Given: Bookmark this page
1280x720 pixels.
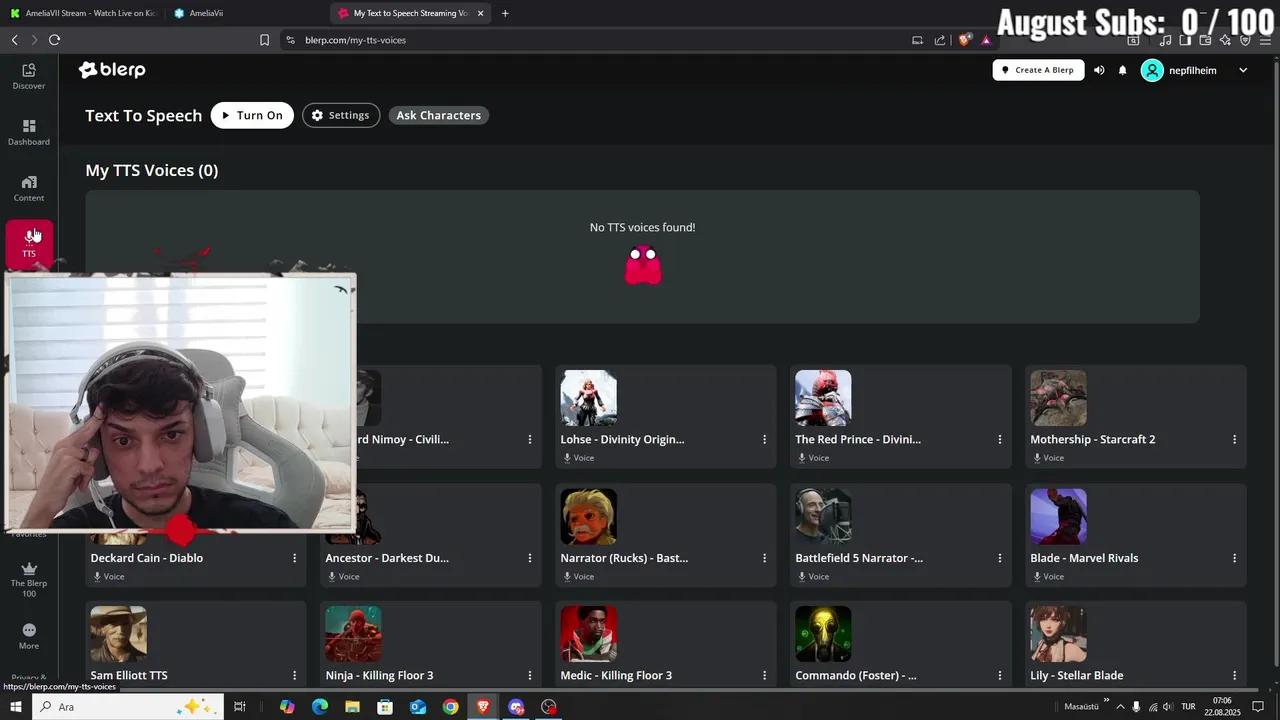Looking at the screenshot, I should (x=264, y=40).
